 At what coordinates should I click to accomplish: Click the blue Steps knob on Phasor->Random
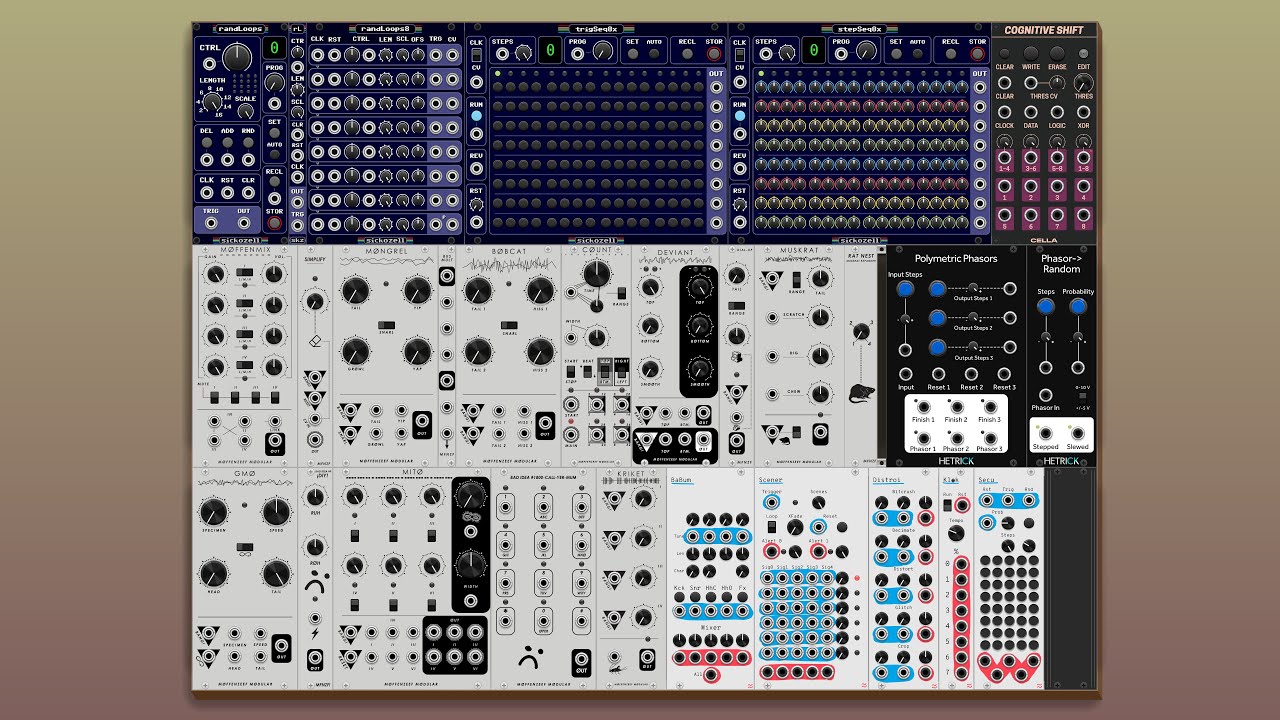pyautogui.click(x=1046, y=307)
